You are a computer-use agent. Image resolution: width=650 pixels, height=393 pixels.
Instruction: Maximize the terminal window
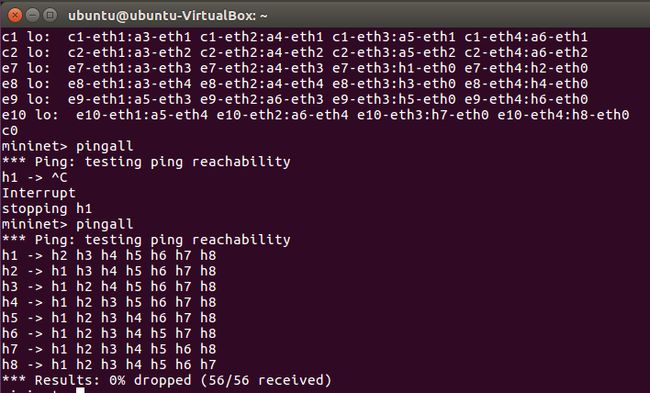tap(50, 16)
